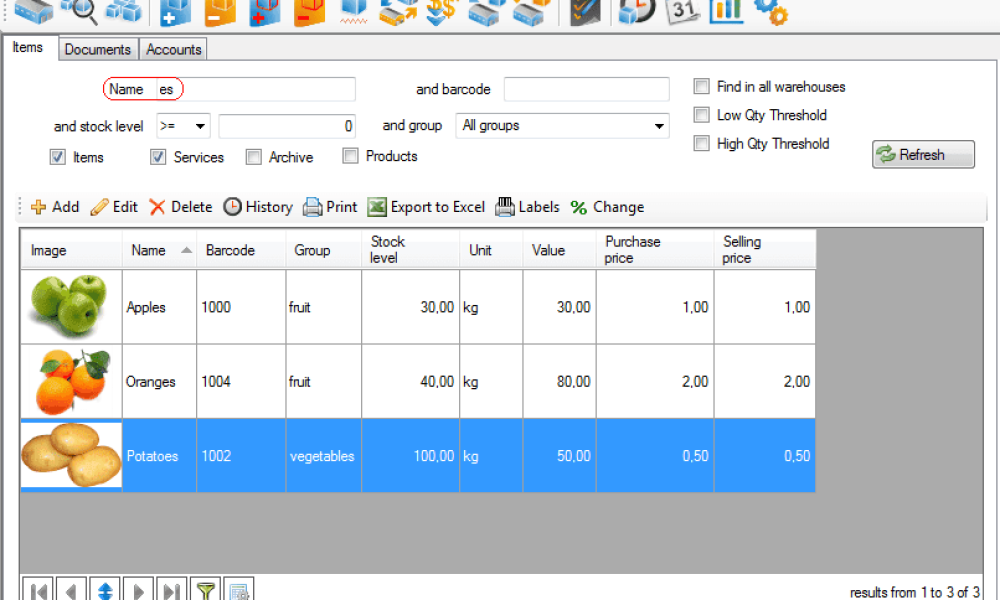
Task: Go to next page of results
Action: tap(138, 589)
